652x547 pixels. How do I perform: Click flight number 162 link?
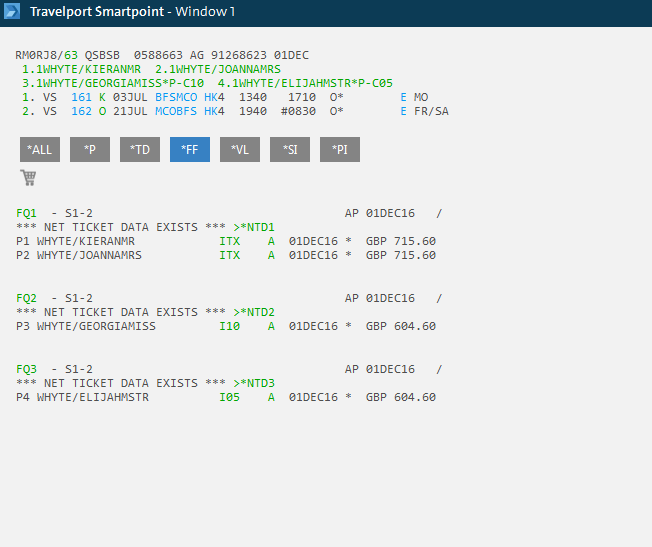tap(81, 111)
